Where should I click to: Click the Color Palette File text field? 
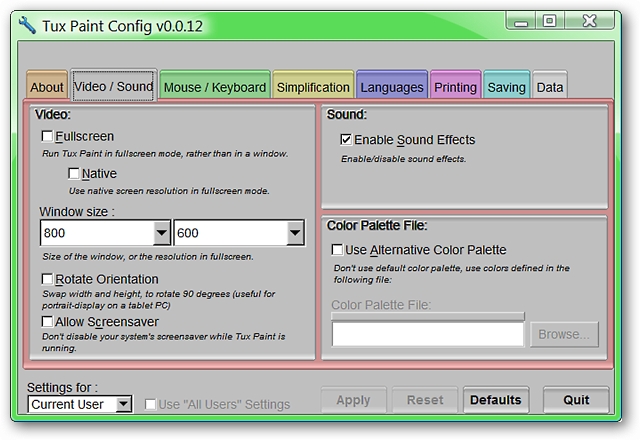[428, 334]
